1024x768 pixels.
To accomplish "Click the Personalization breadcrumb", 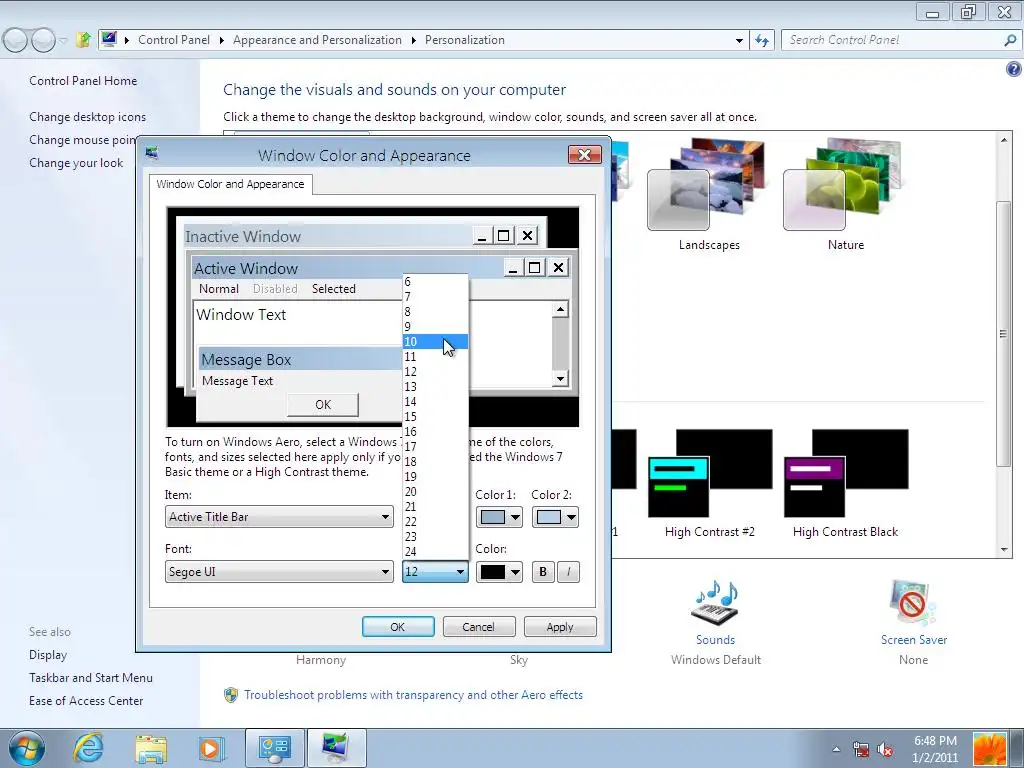I will [465, 40].
